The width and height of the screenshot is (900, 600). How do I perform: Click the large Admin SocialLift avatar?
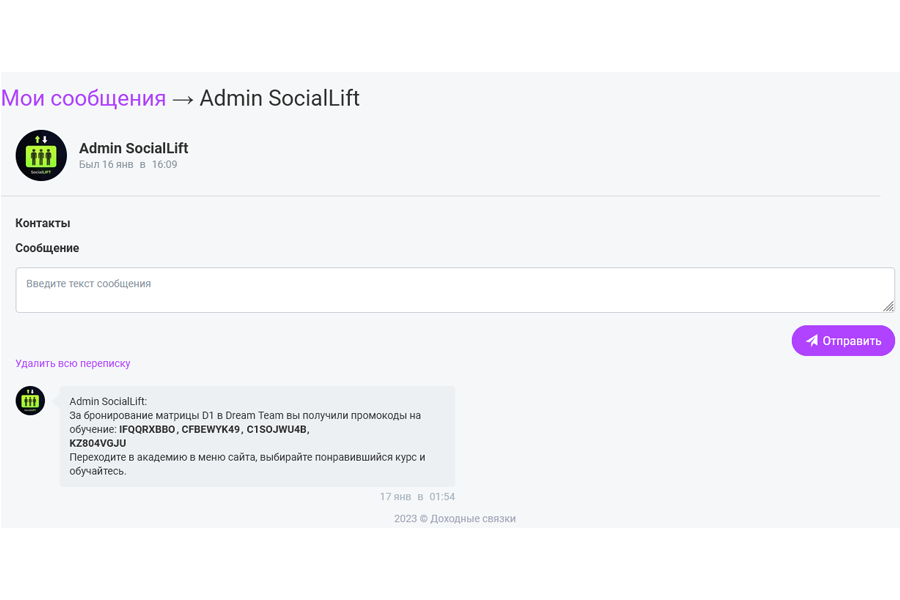click(41, 155)
